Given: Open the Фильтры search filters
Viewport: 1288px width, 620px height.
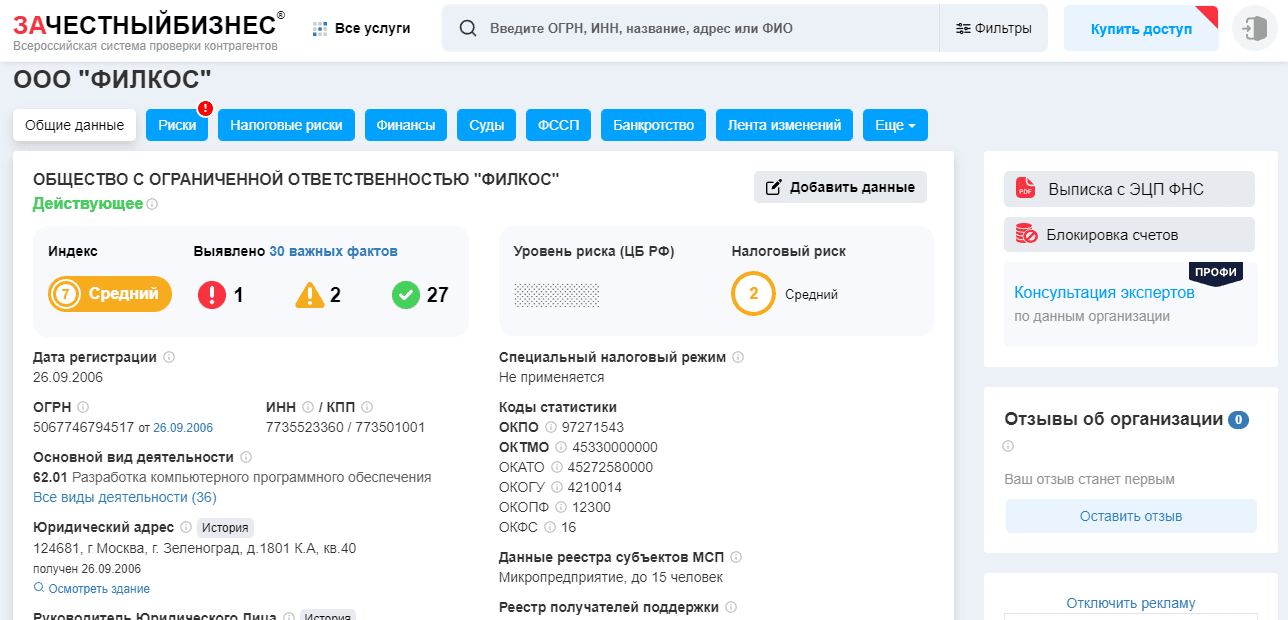Looking at the screenshot, I should [x=993, y=28].
